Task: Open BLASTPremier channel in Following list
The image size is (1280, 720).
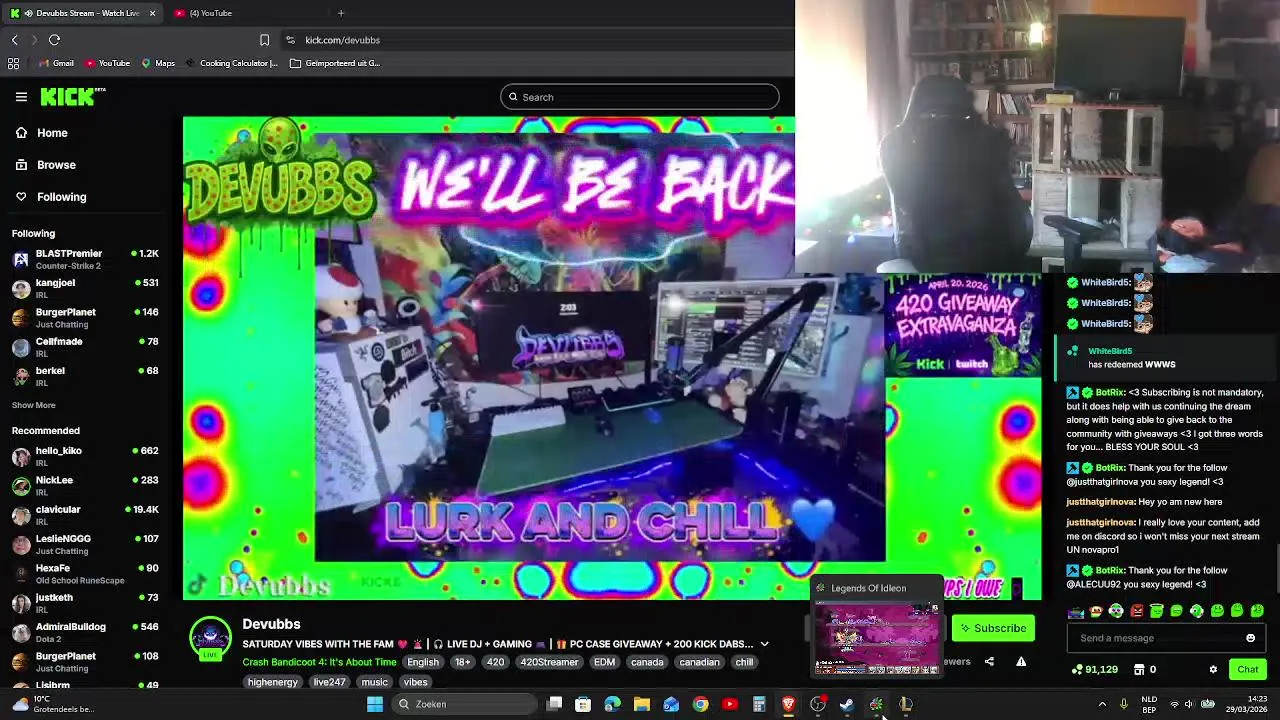Action: (85, 259)
